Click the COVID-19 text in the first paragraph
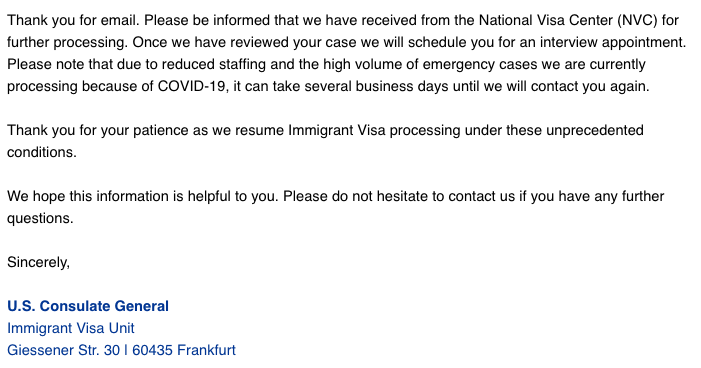 tap(193, 86)
